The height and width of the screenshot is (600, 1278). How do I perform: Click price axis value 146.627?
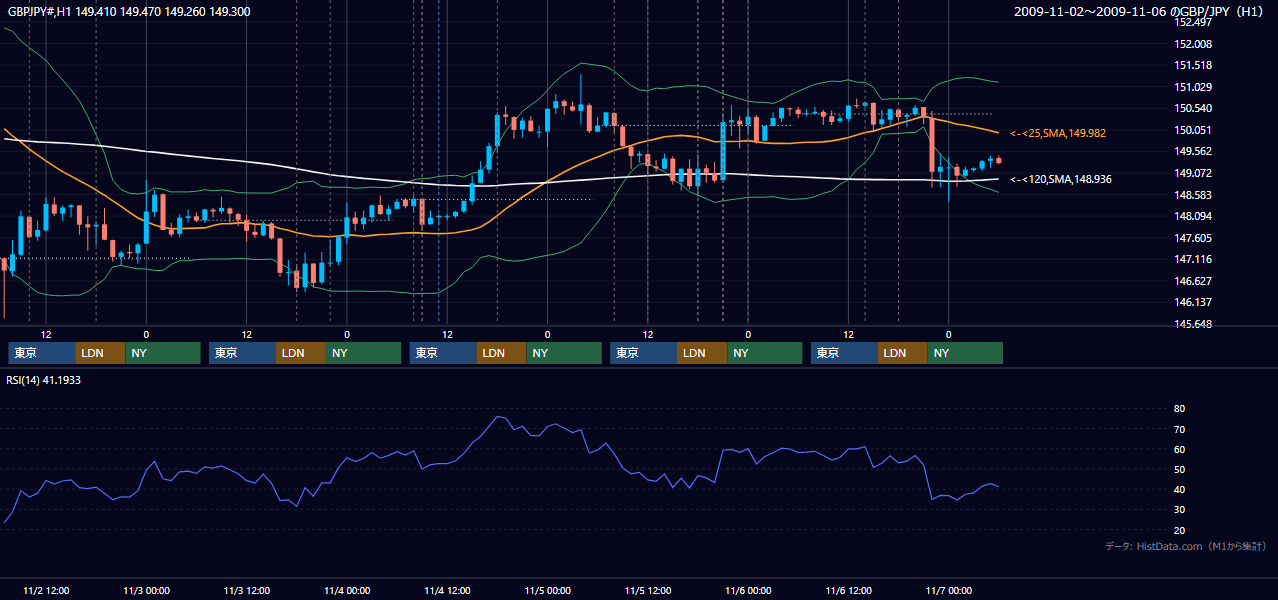[1193, 281]
